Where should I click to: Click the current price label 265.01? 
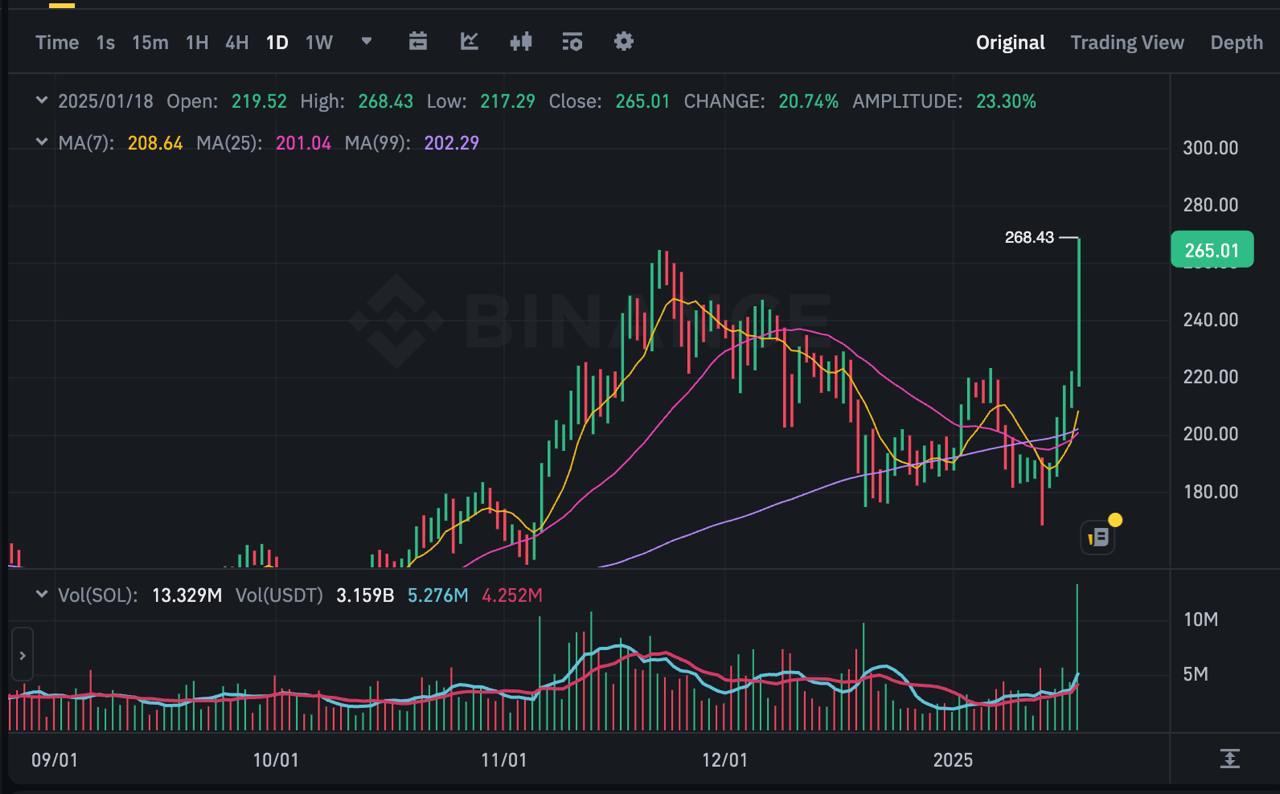tap(1212, 249)
